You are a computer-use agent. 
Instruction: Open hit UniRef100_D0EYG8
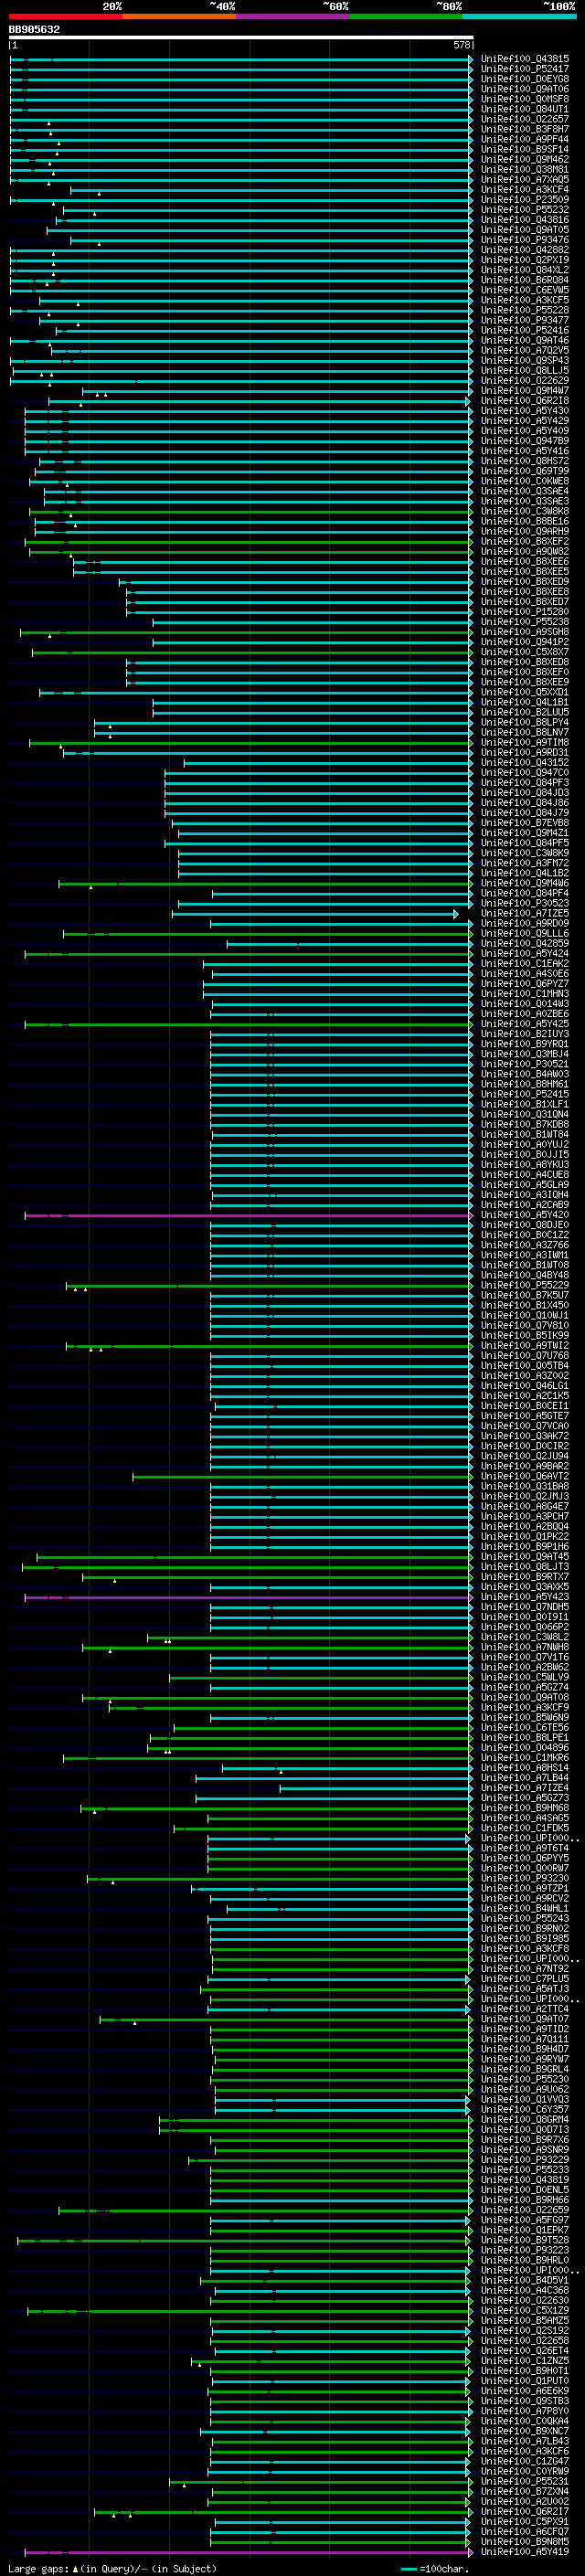525,79
